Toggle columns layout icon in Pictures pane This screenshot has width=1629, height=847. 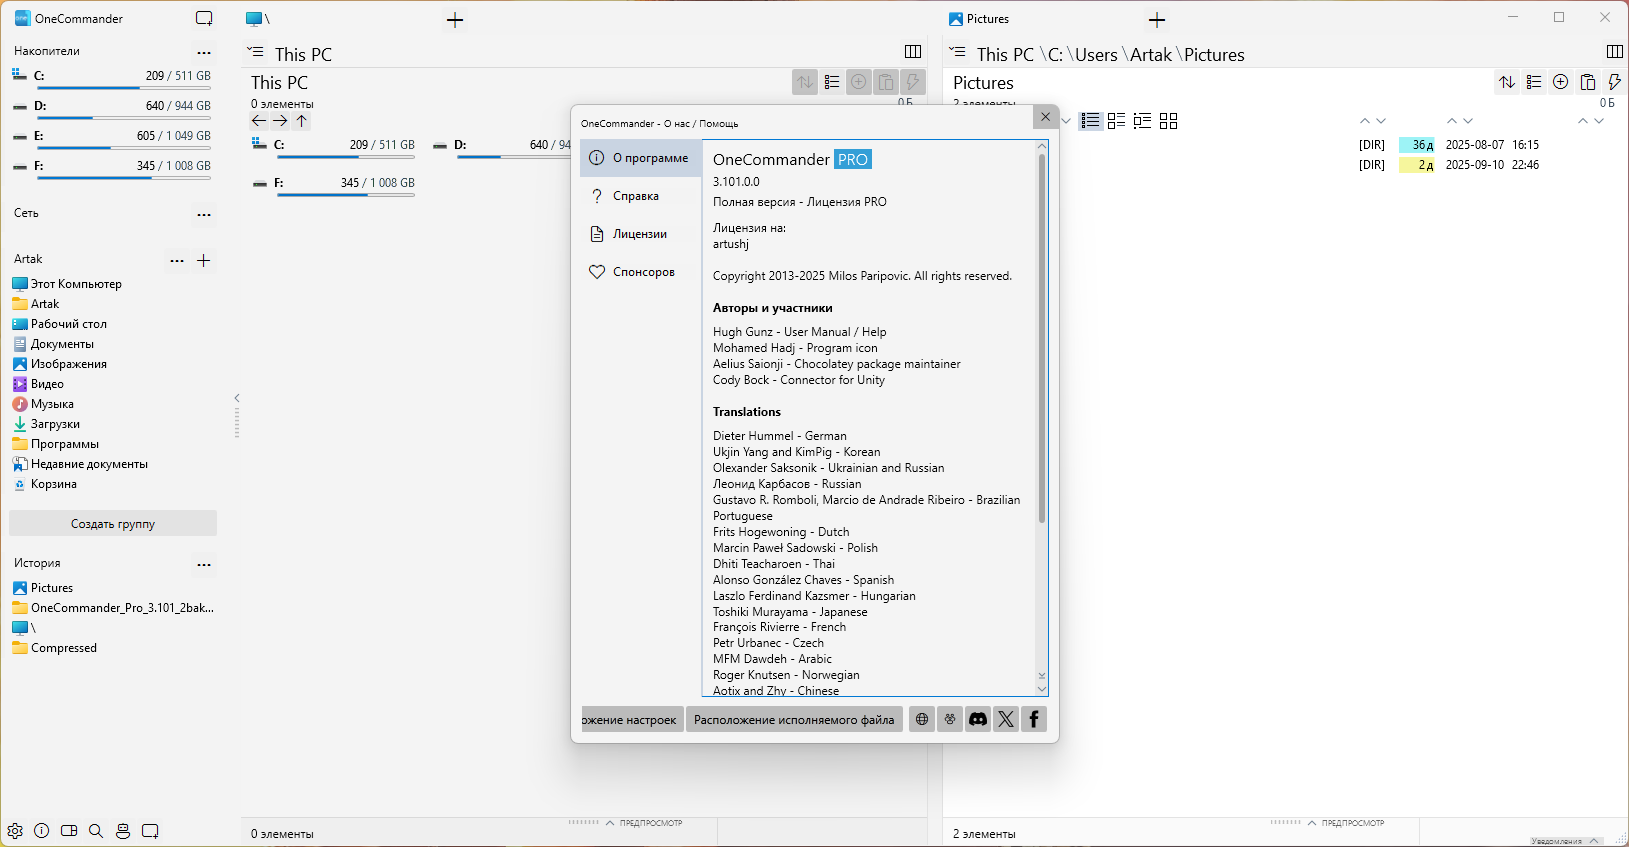[1615, 52]
